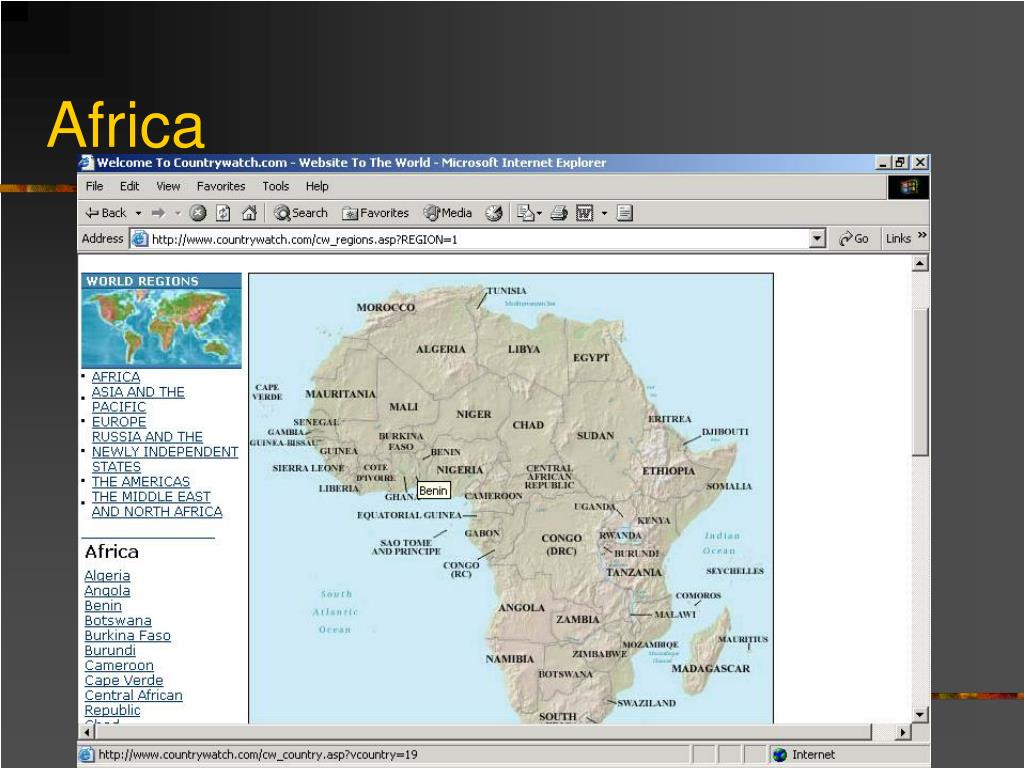
Task: Click SUDAN on the Africa map
Action: (x=595, y=435)
